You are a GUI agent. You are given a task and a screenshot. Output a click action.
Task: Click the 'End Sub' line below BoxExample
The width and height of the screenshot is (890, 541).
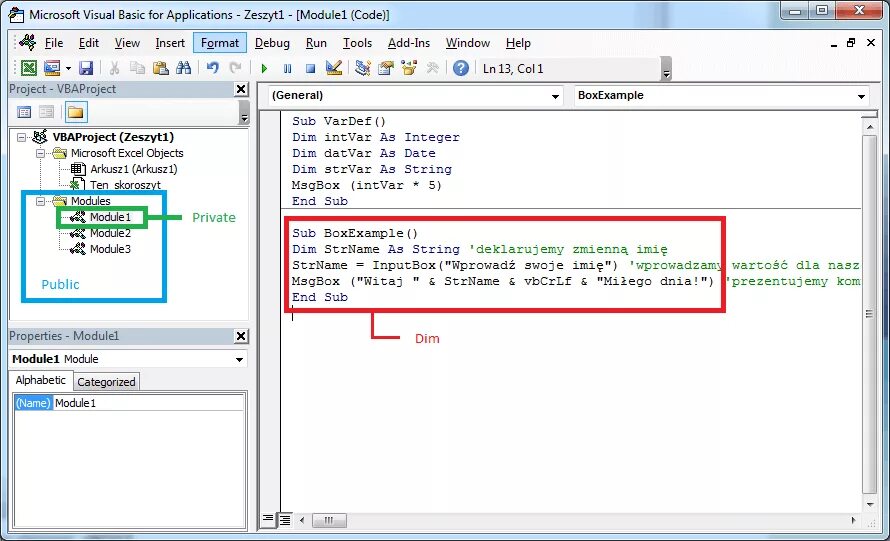pos(320,297)
